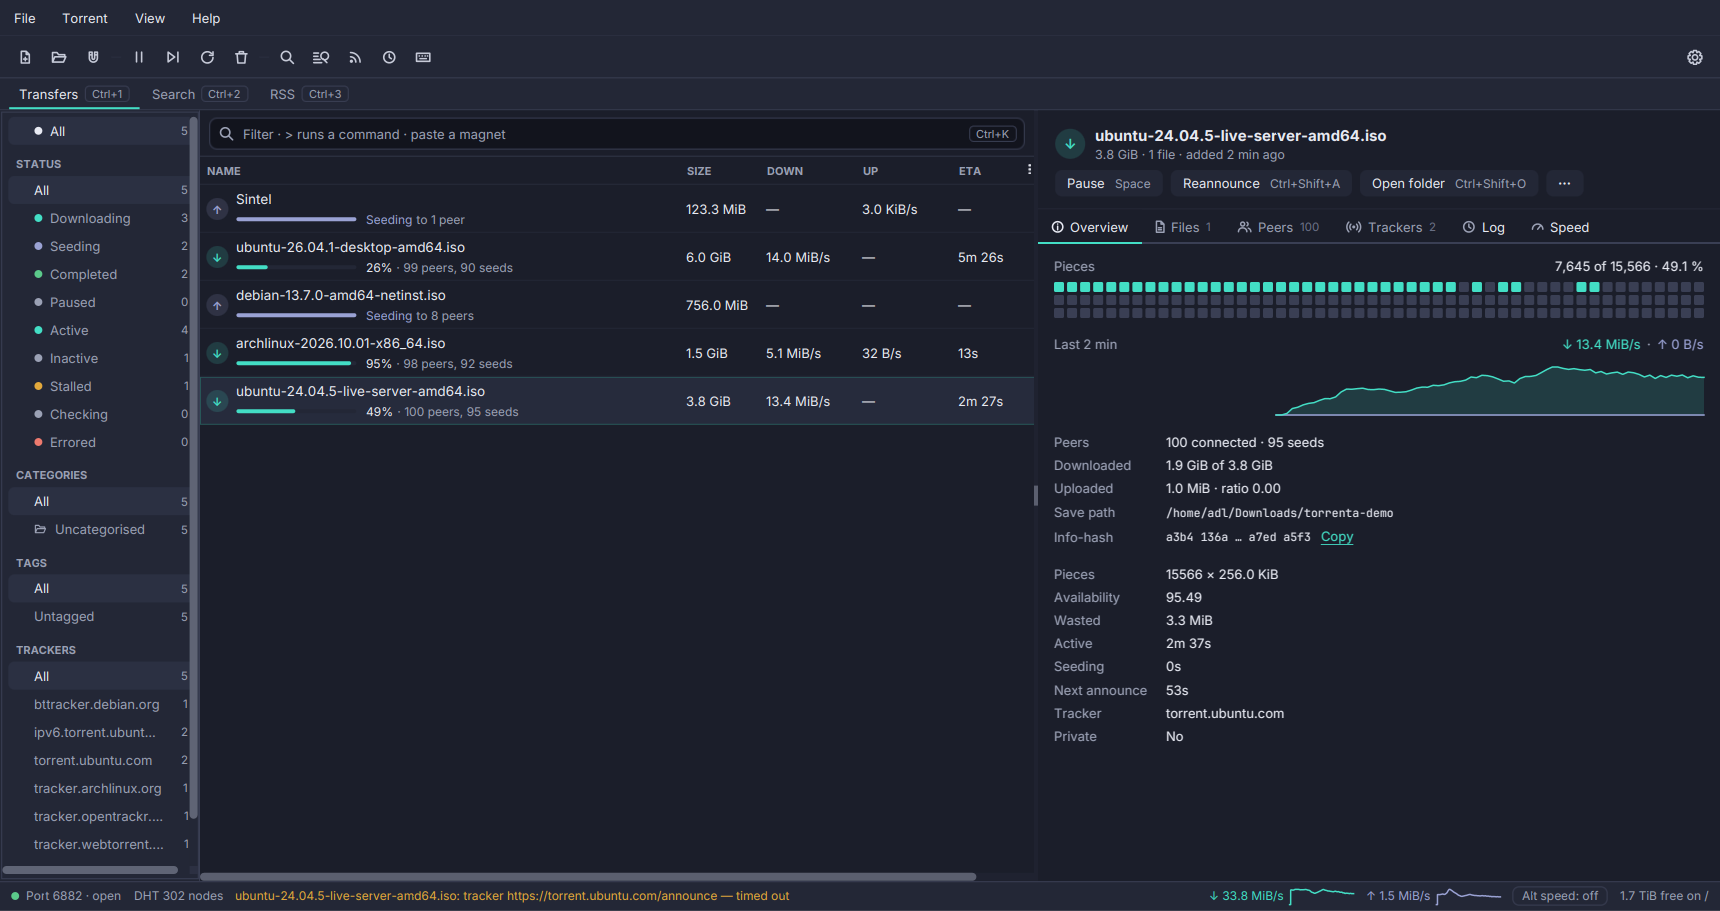Click the add magnet link icon
1720x911 pixels.
tap(93, 57)
